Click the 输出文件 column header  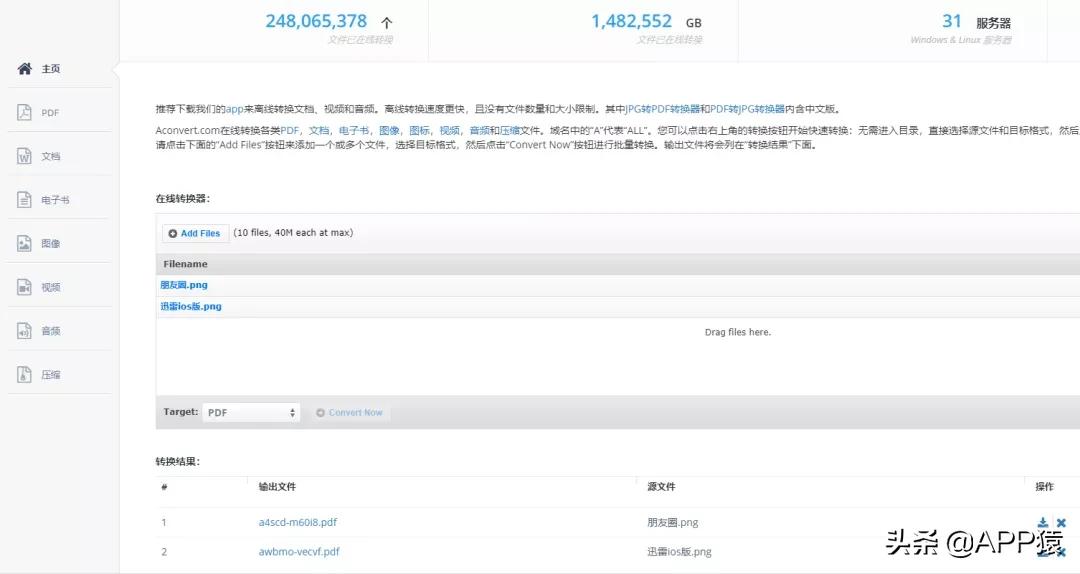pyautogui.click(x=277, y=486)
